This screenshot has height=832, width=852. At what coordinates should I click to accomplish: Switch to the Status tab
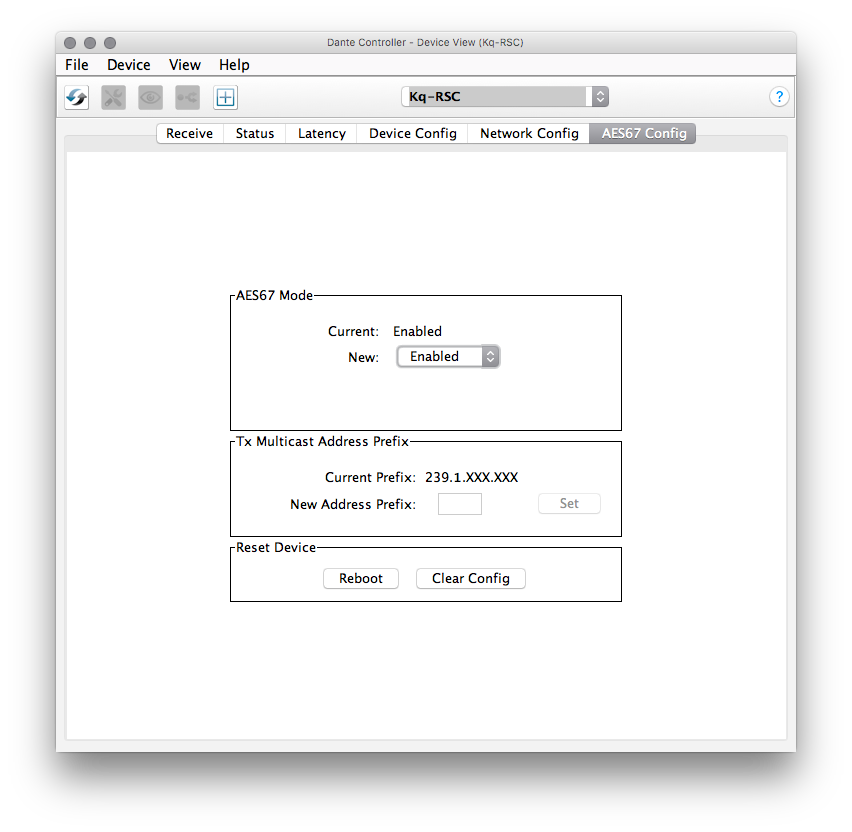tap(255, 134)
